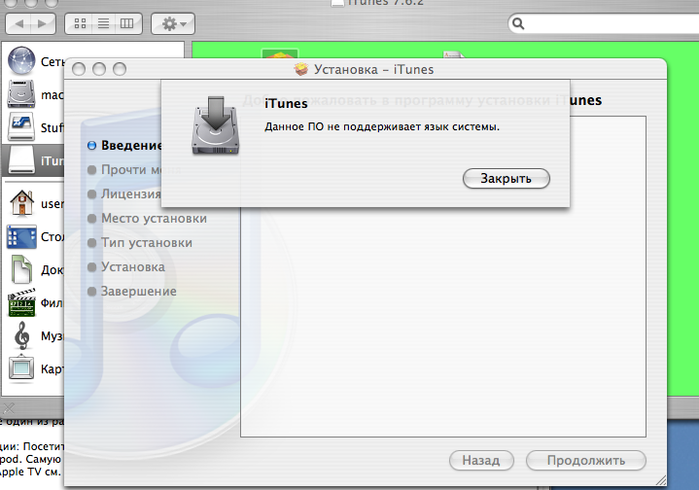The image size is (699, 490).
Task: Select the mac hard disk icon in the sidebar
Action: pos(21,94)
